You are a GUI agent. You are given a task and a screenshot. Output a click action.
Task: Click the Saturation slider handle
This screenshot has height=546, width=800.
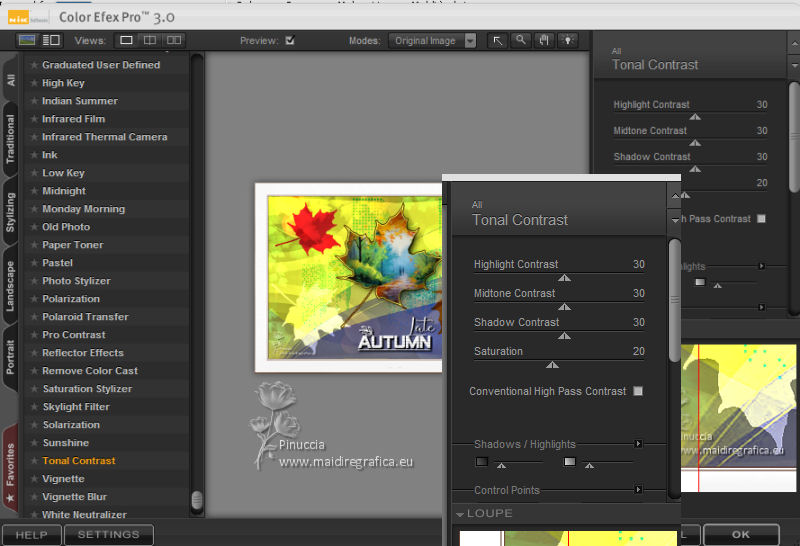(552, 365)
